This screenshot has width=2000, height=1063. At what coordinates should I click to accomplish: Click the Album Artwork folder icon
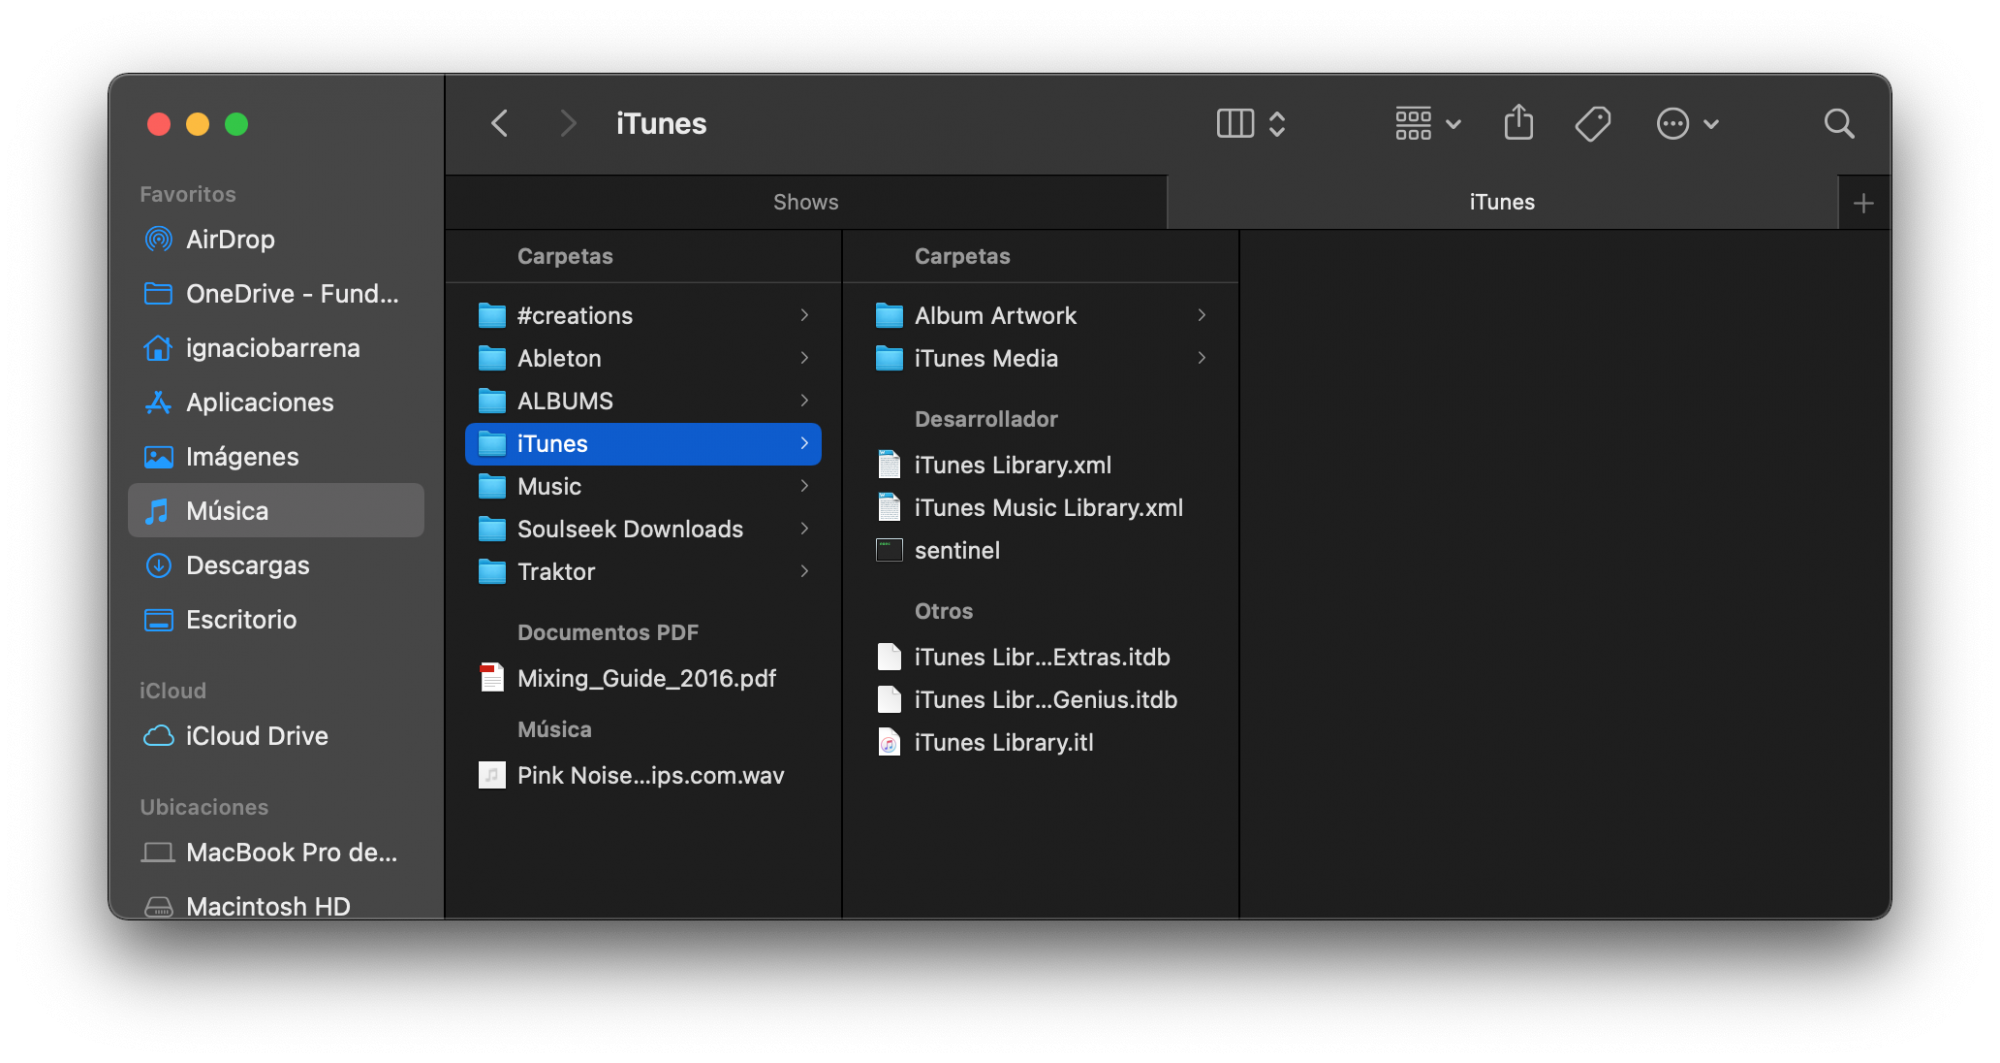[x=889, y=315]
